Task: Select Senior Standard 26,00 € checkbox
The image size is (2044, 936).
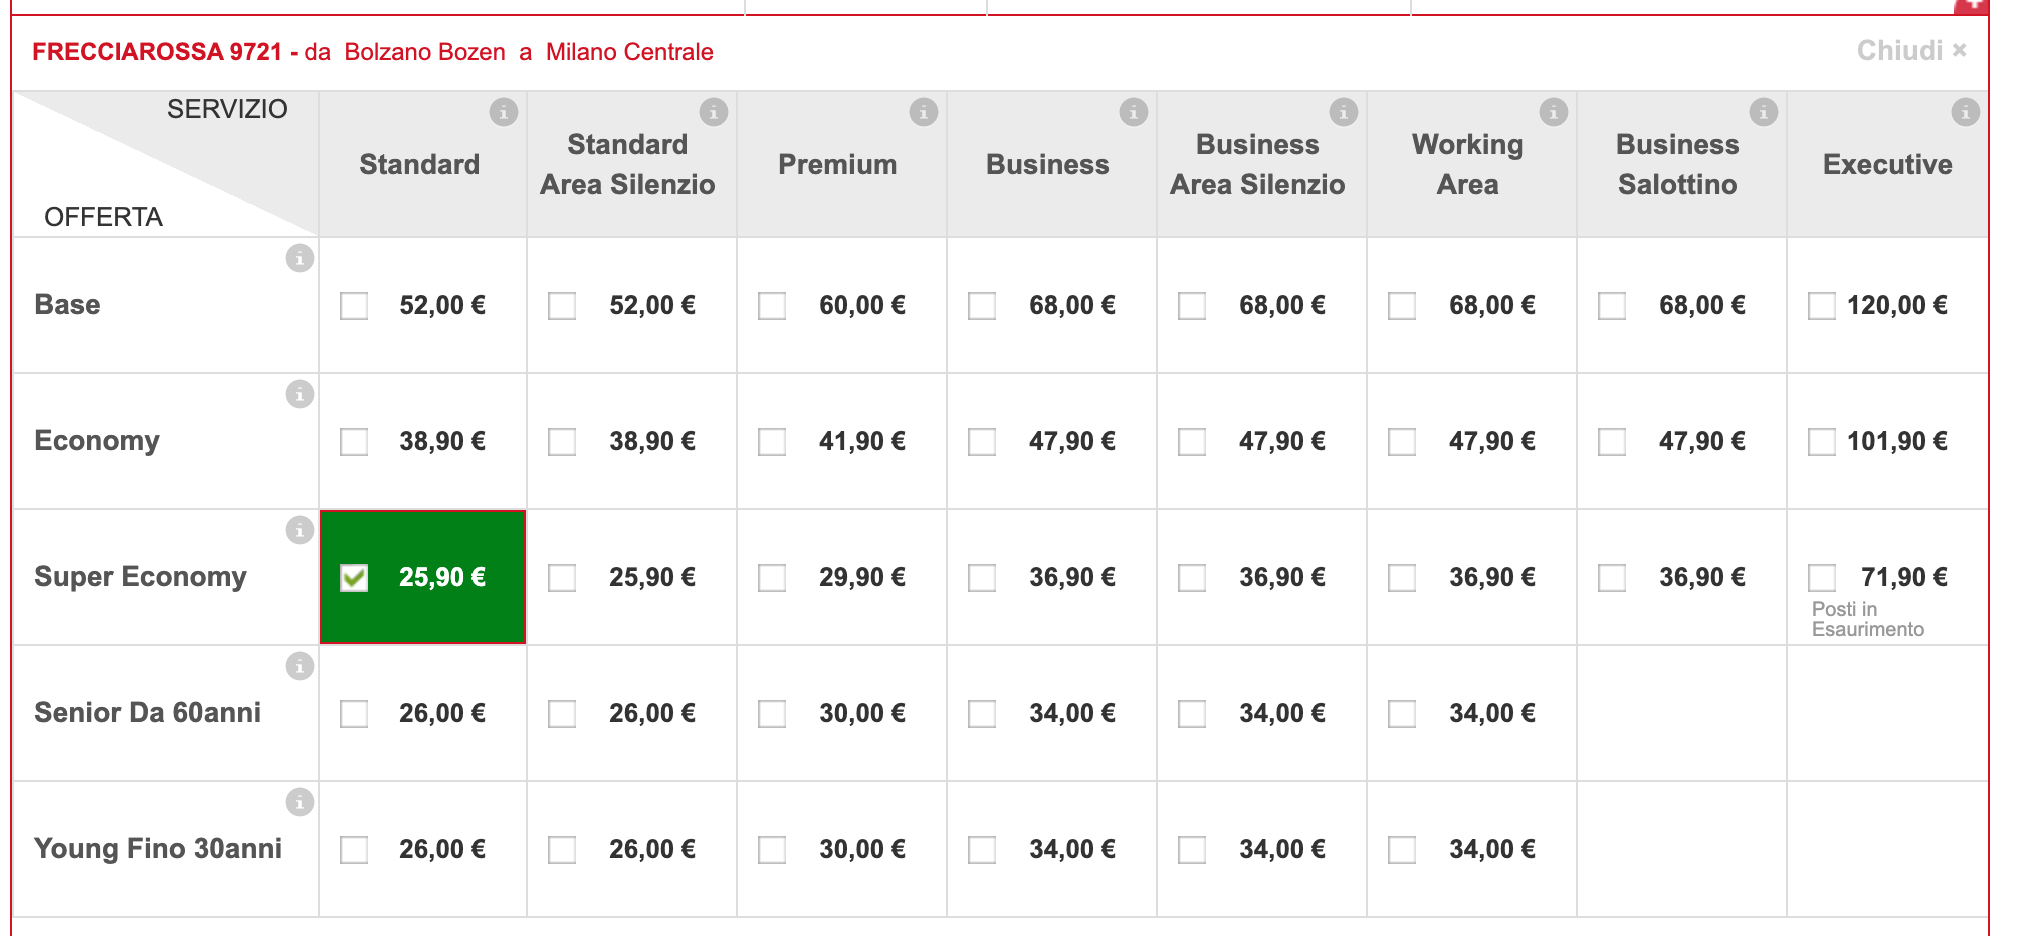Action: tap(354, 714)
